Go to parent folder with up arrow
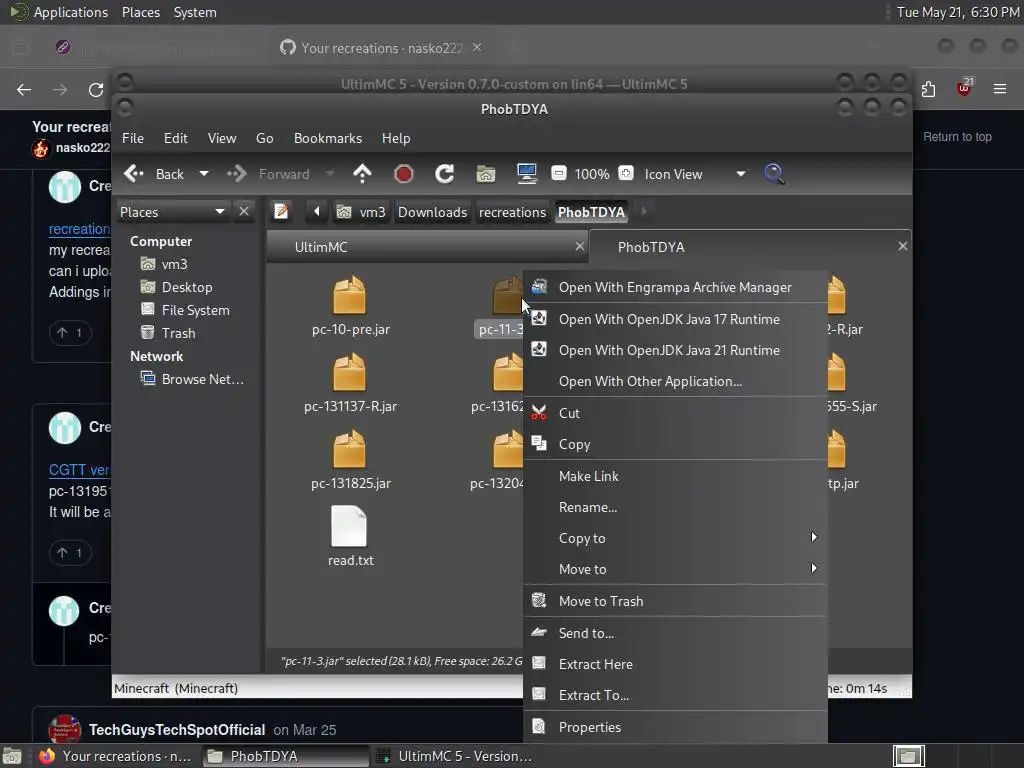Screen dimensions: 1024x768 click(x=362, y=174)
